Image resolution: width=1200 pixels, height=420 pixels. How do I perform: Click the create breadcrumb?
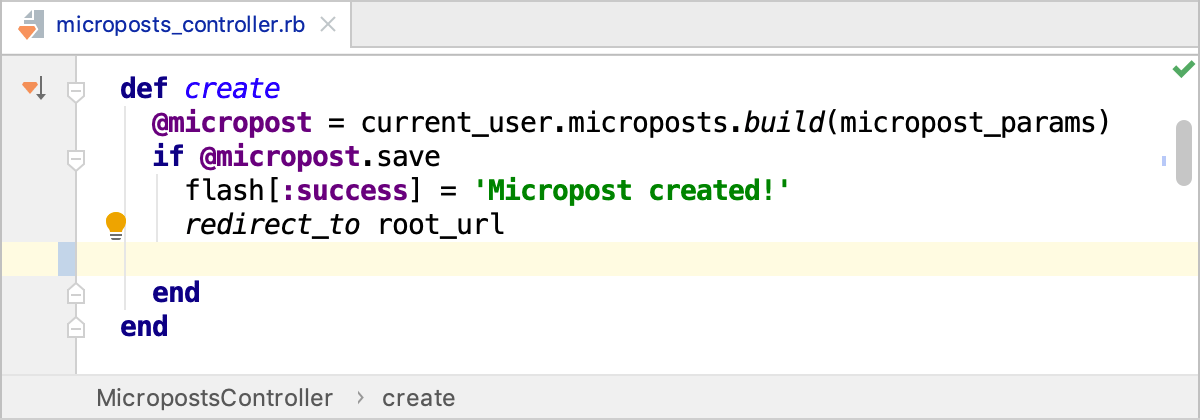pos(418,398)
